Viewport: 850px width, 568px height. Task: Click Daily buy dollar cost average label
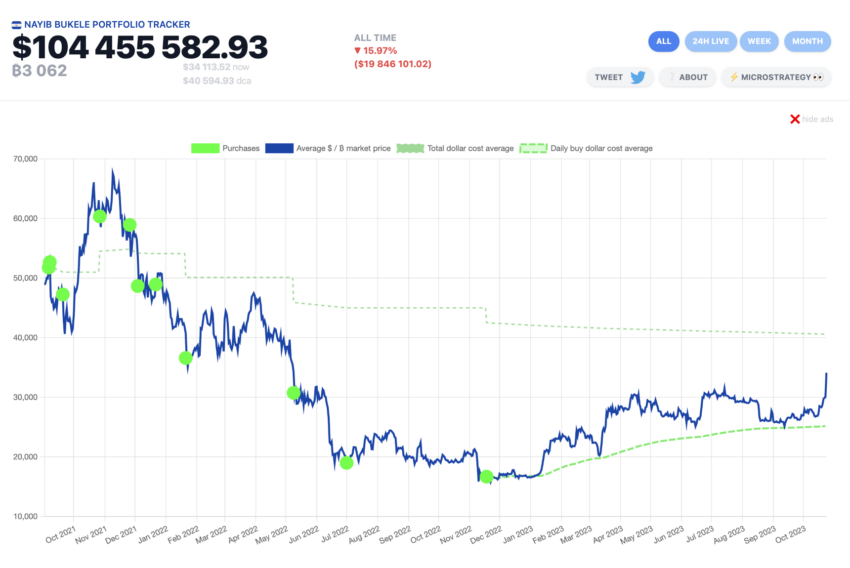pos(601,148)
